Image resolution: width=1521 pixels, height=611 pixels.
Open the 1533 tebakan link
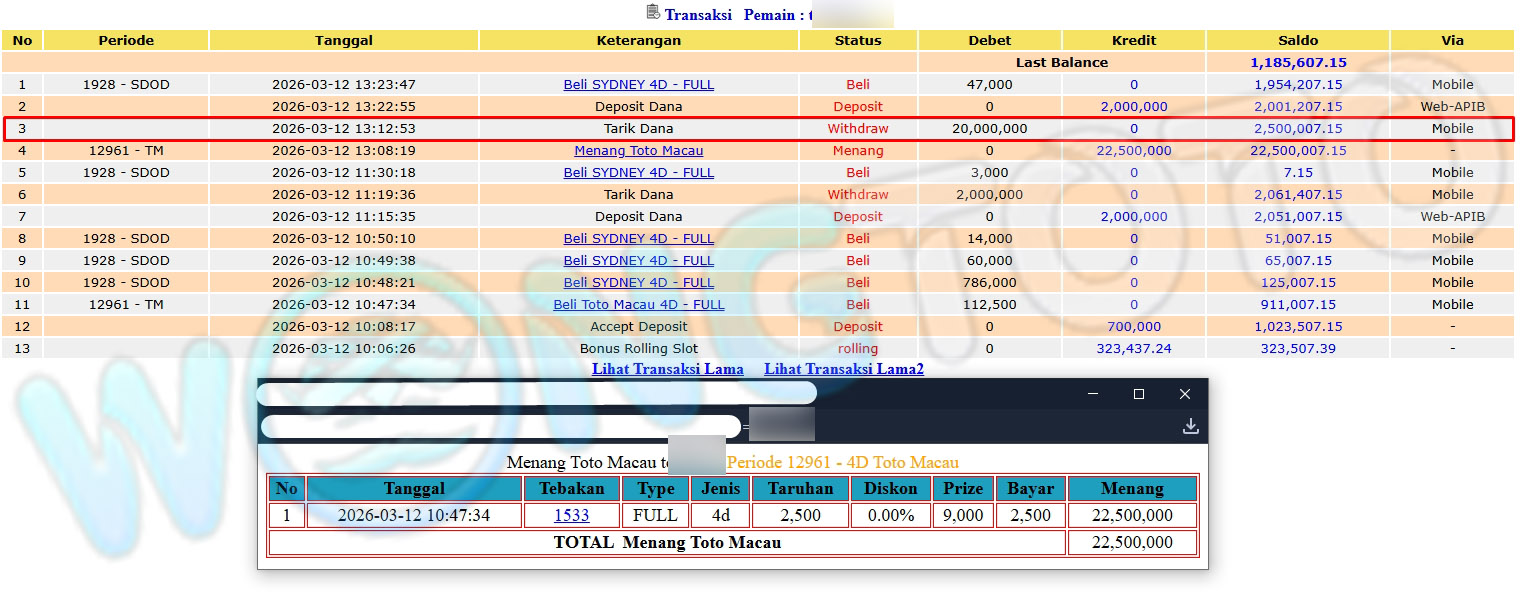(x=571, y=516)
